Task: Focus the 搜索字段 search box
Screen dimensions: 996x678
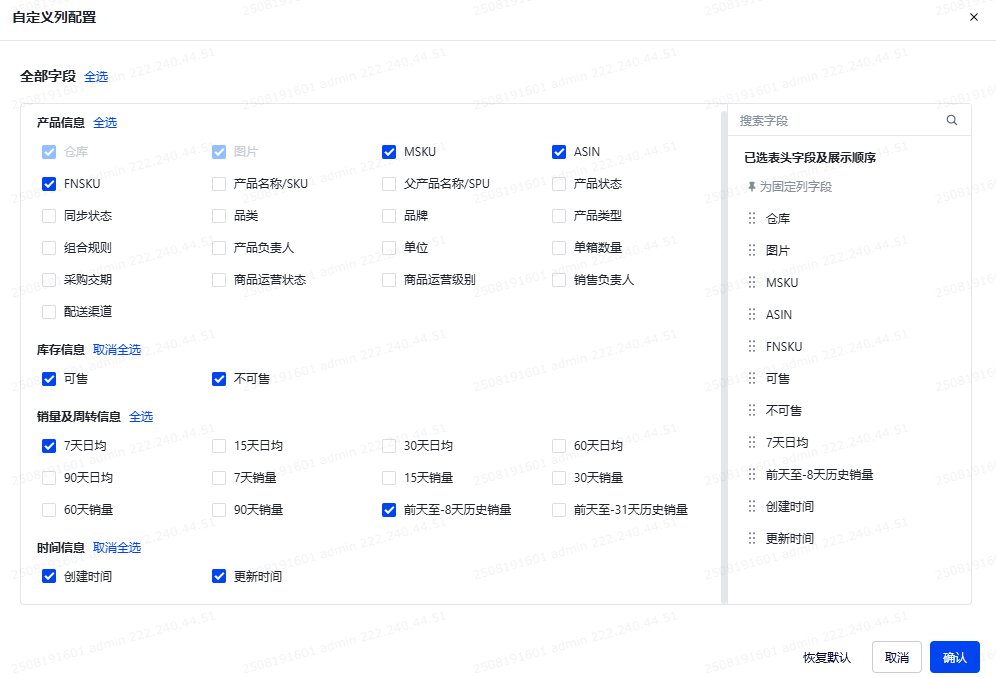Action: click(x=849, y=120)
